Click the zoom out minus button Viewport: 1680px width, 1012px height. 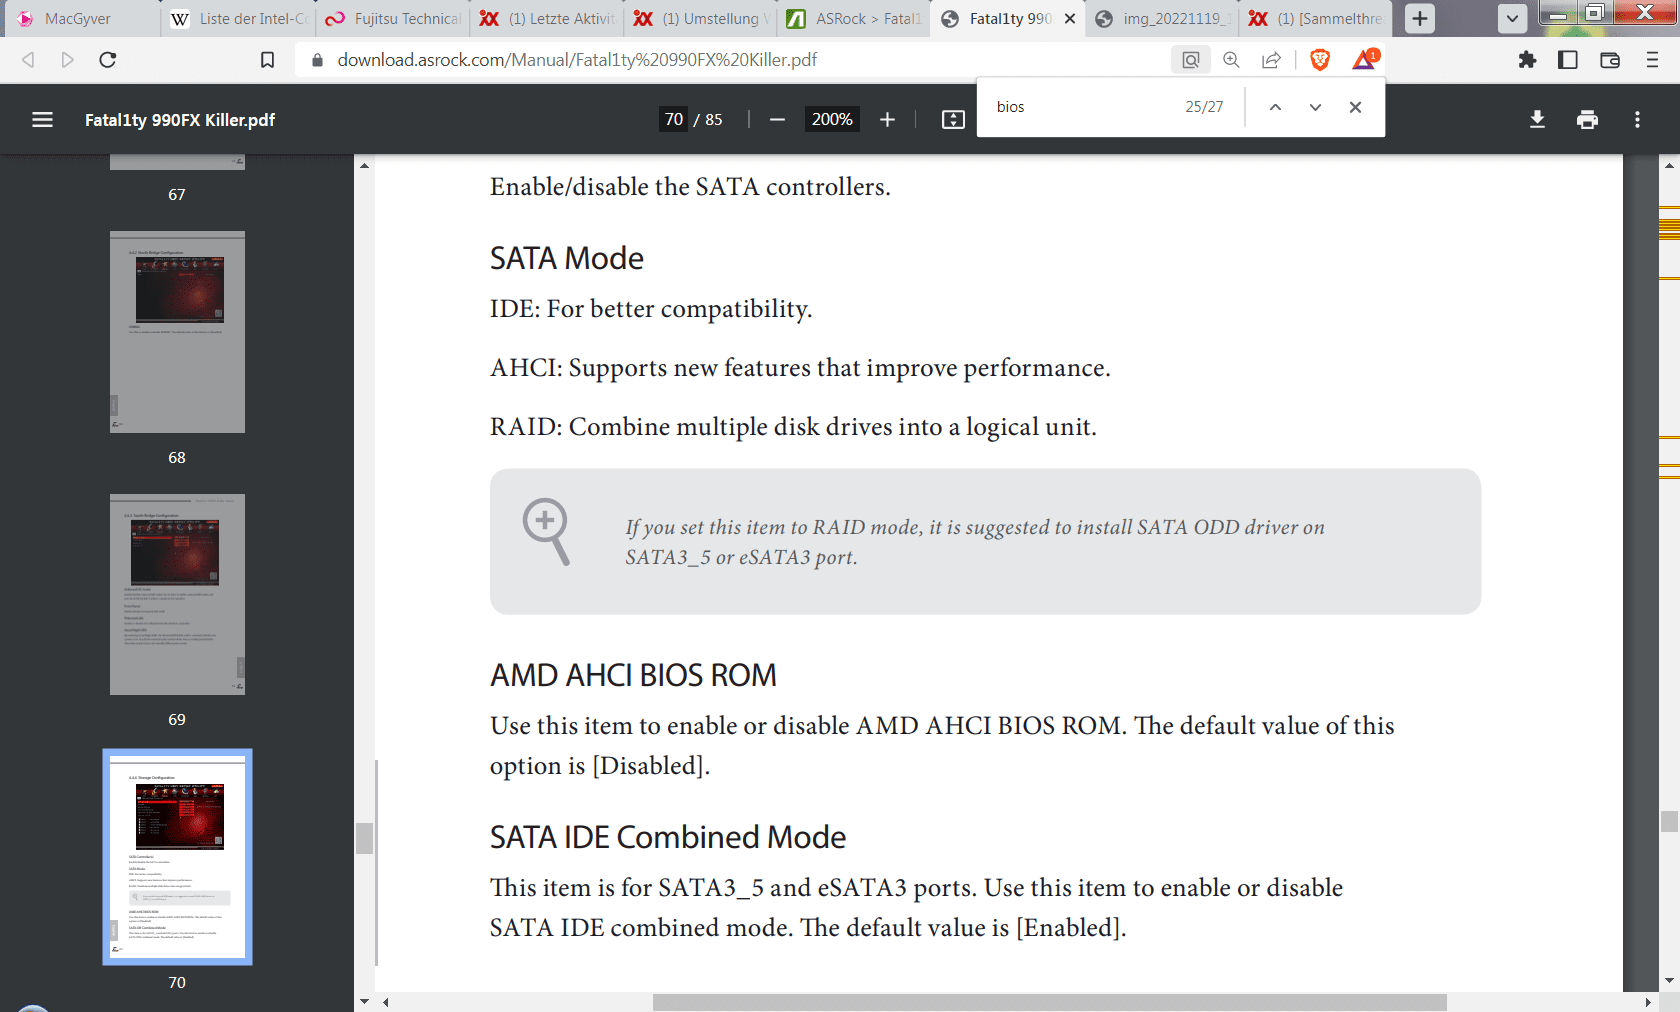pyautogui.click(x=777, y=120)
